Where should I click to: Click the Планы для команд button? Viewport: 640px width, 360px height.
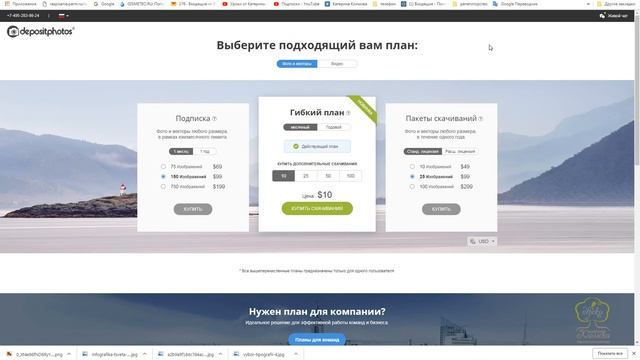tap(317, 340)
